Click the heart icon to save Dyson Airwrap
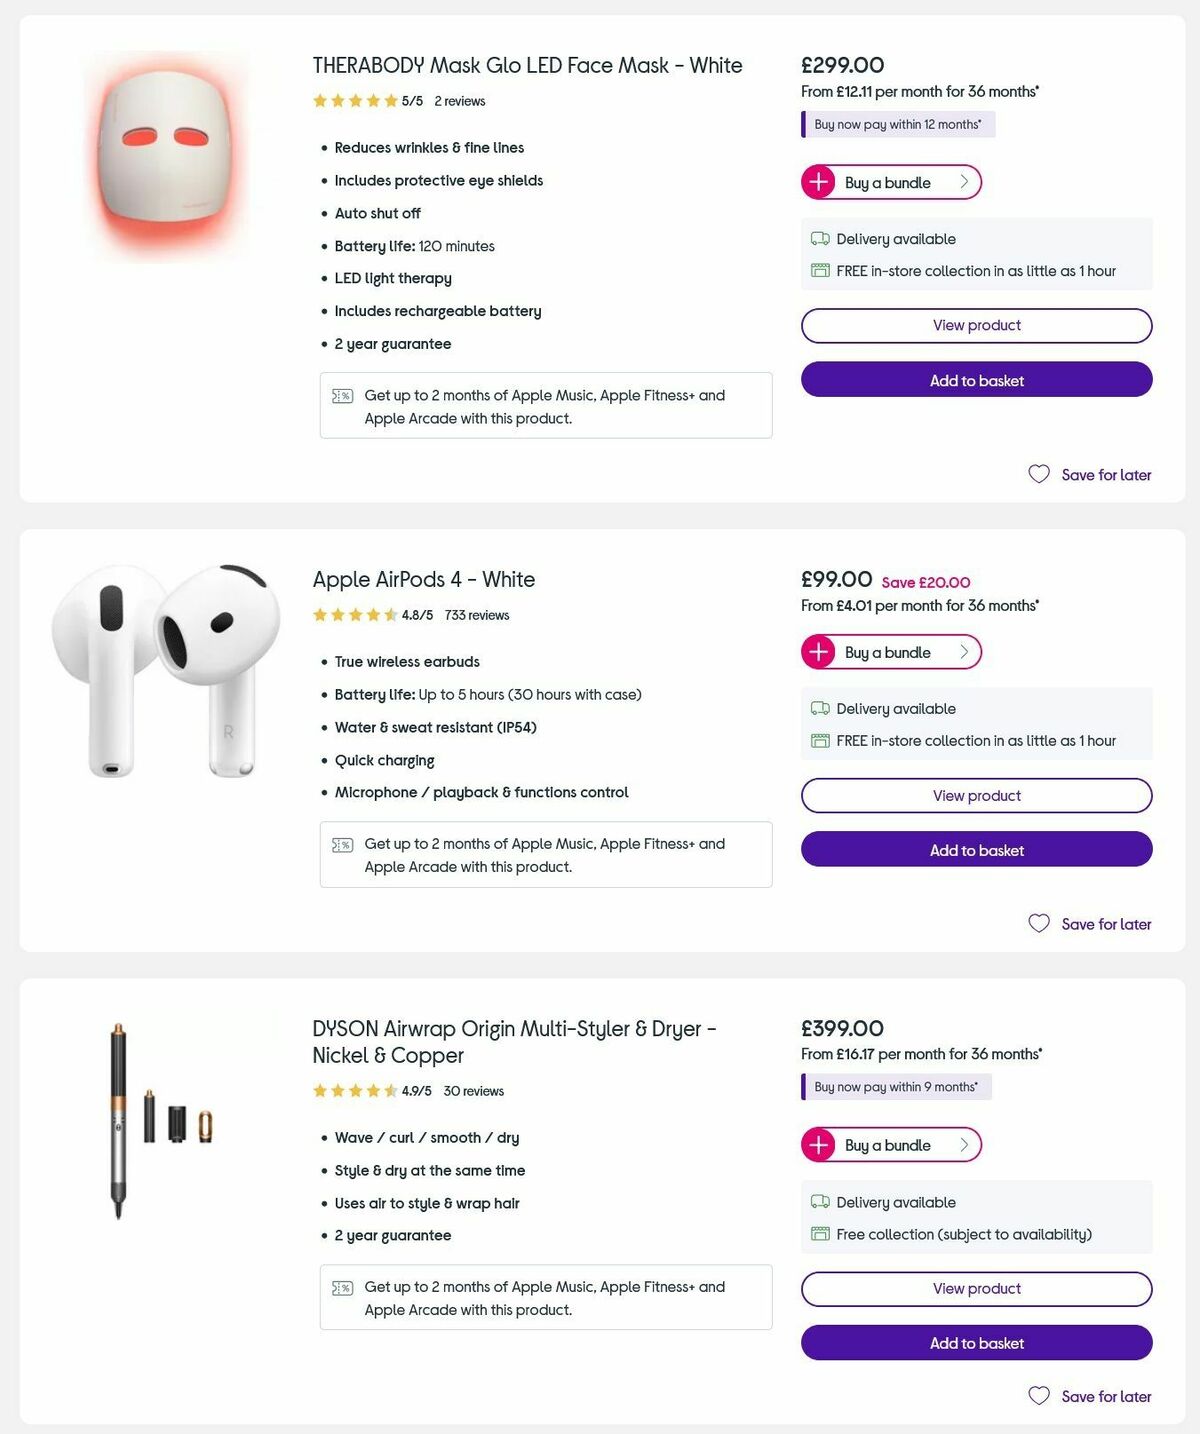 pyautogui.click(x=1038, y=1396)
